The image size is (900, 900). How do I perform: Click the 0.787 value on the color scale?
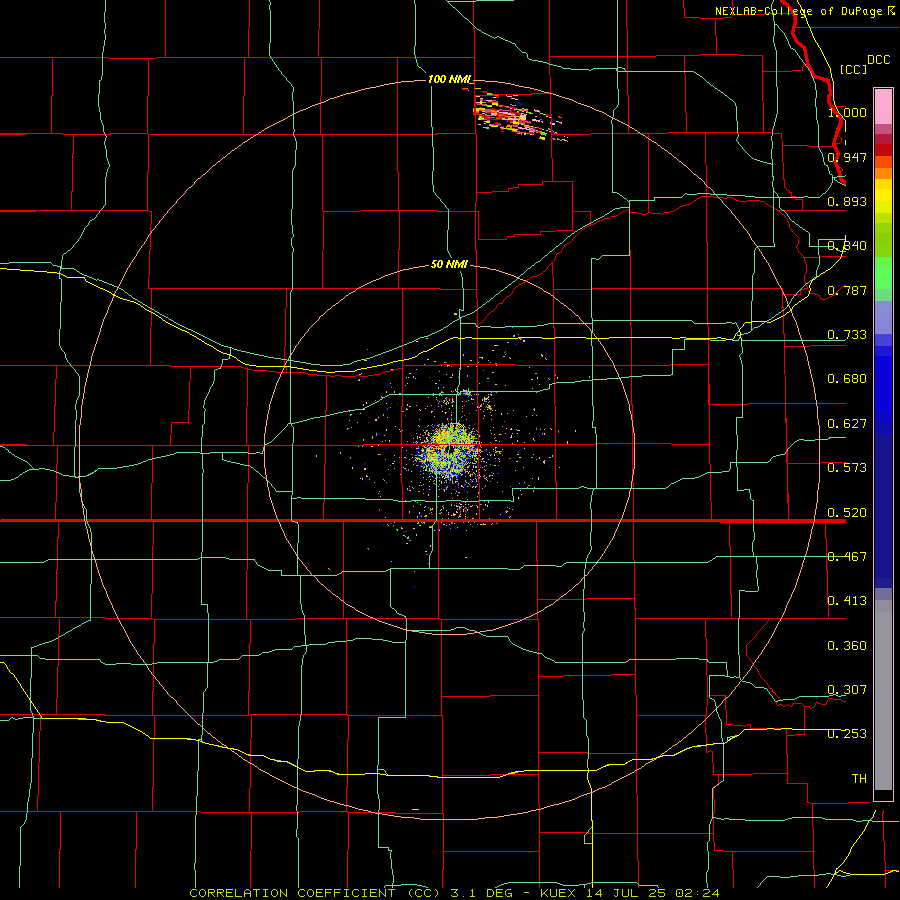click(x=847, y=290)
